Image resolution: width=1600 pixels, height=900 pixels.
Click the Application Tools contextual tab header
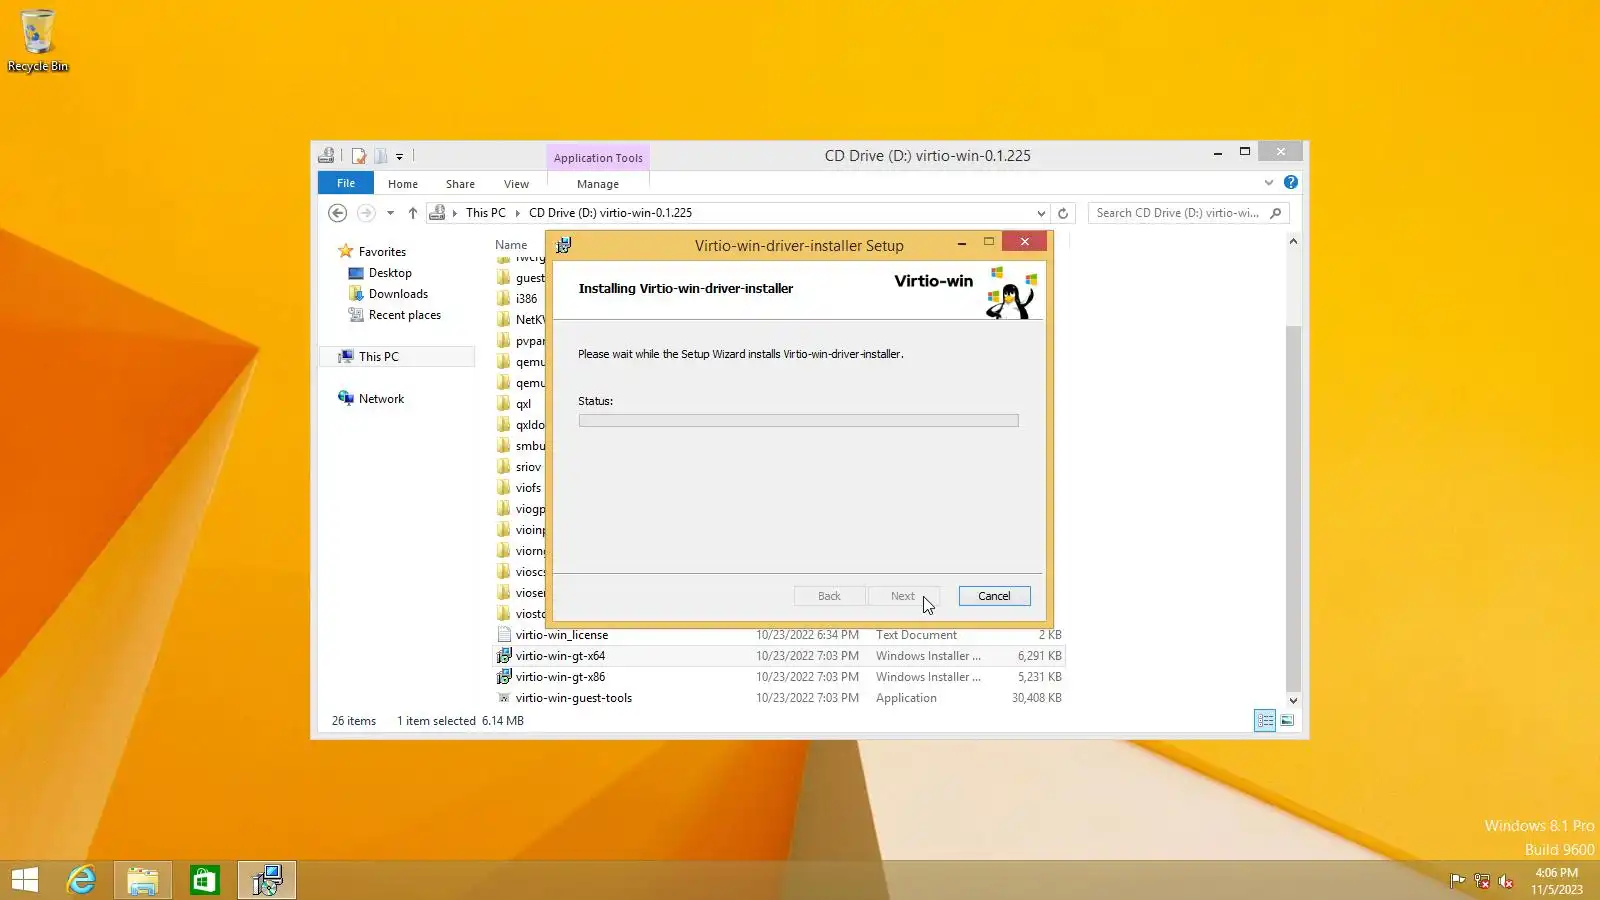point(598,158)
